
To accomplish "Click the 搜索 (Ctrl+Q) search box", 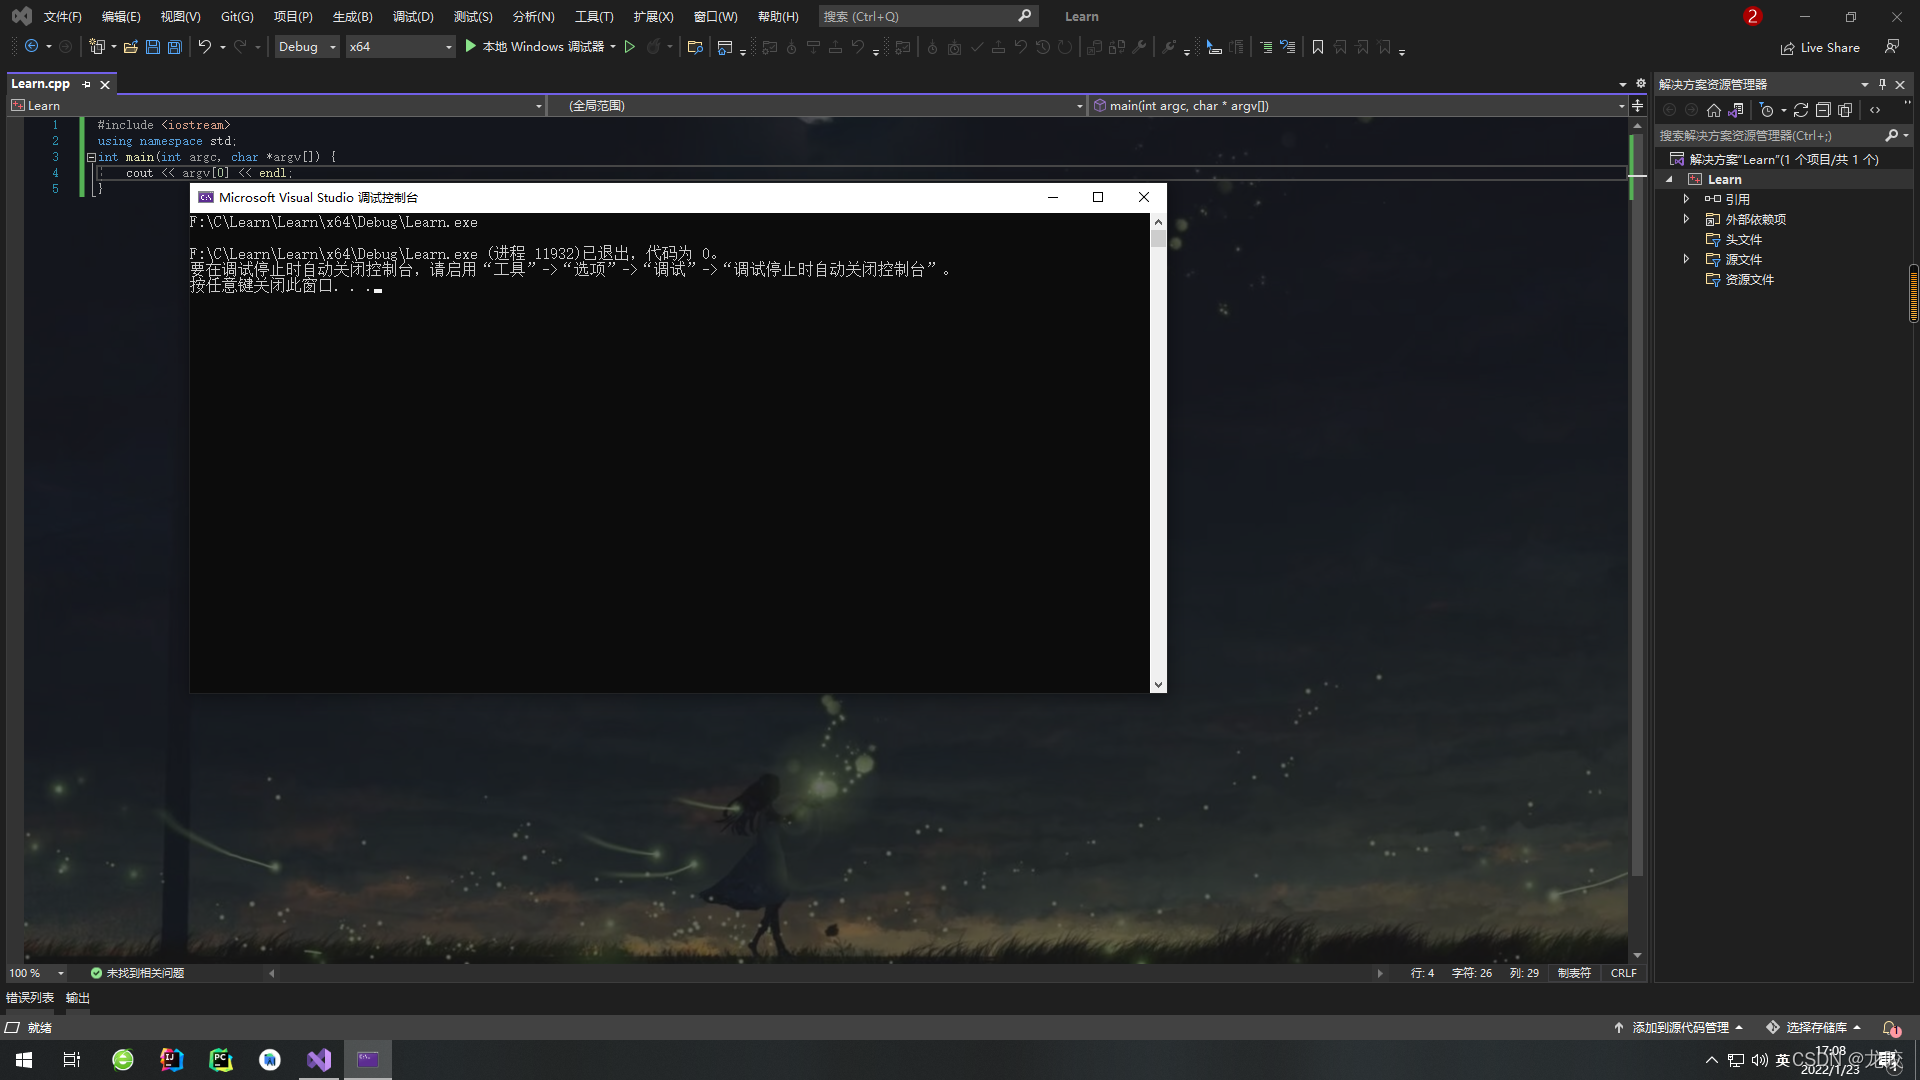I will [x=927, y=16].
